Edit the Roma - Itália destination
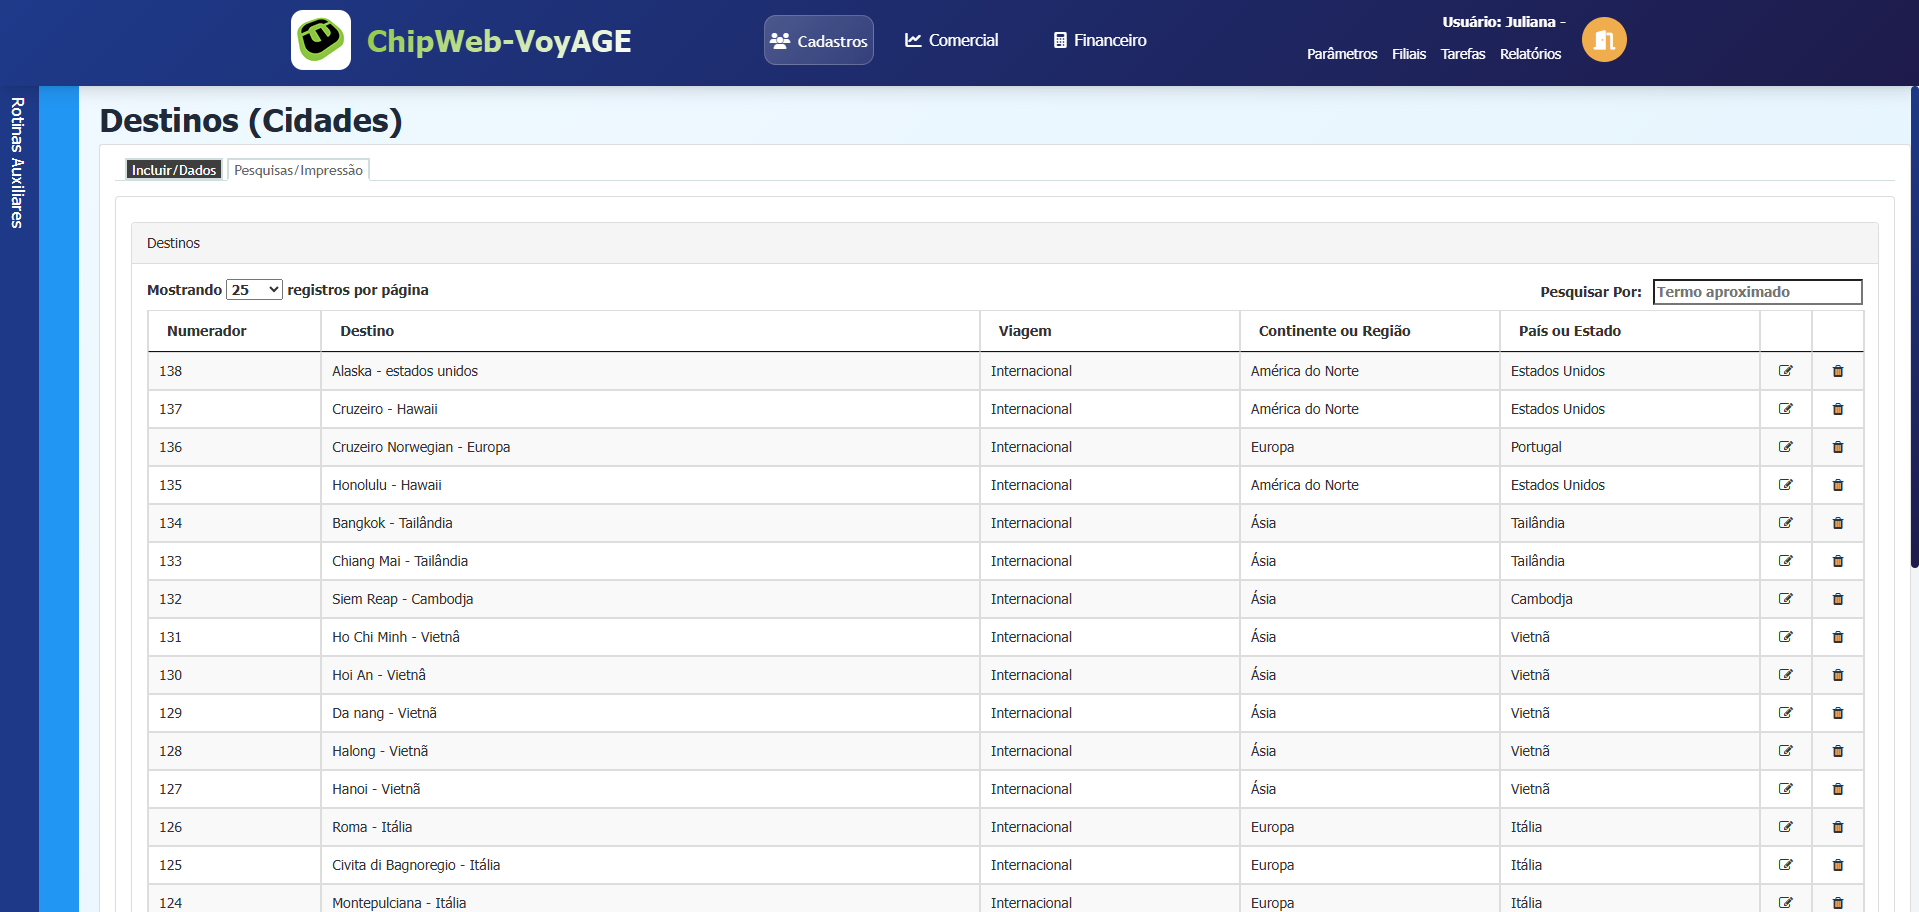 [1785, 827]
